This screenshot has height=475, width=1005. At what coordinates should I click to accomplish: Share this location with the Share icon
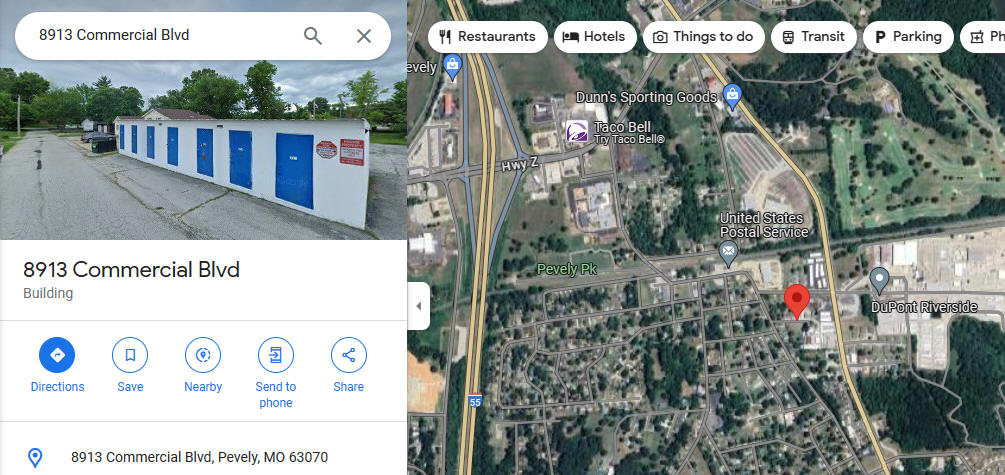point(349,355)
